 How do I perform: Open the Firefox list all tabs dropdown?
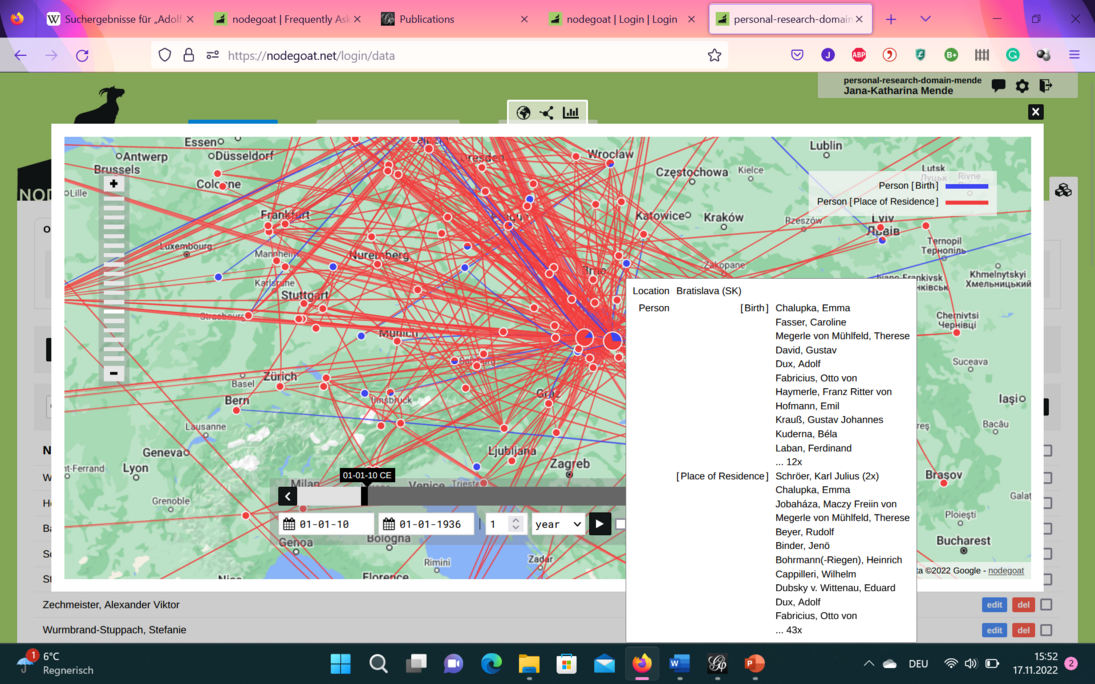[925, 19]
